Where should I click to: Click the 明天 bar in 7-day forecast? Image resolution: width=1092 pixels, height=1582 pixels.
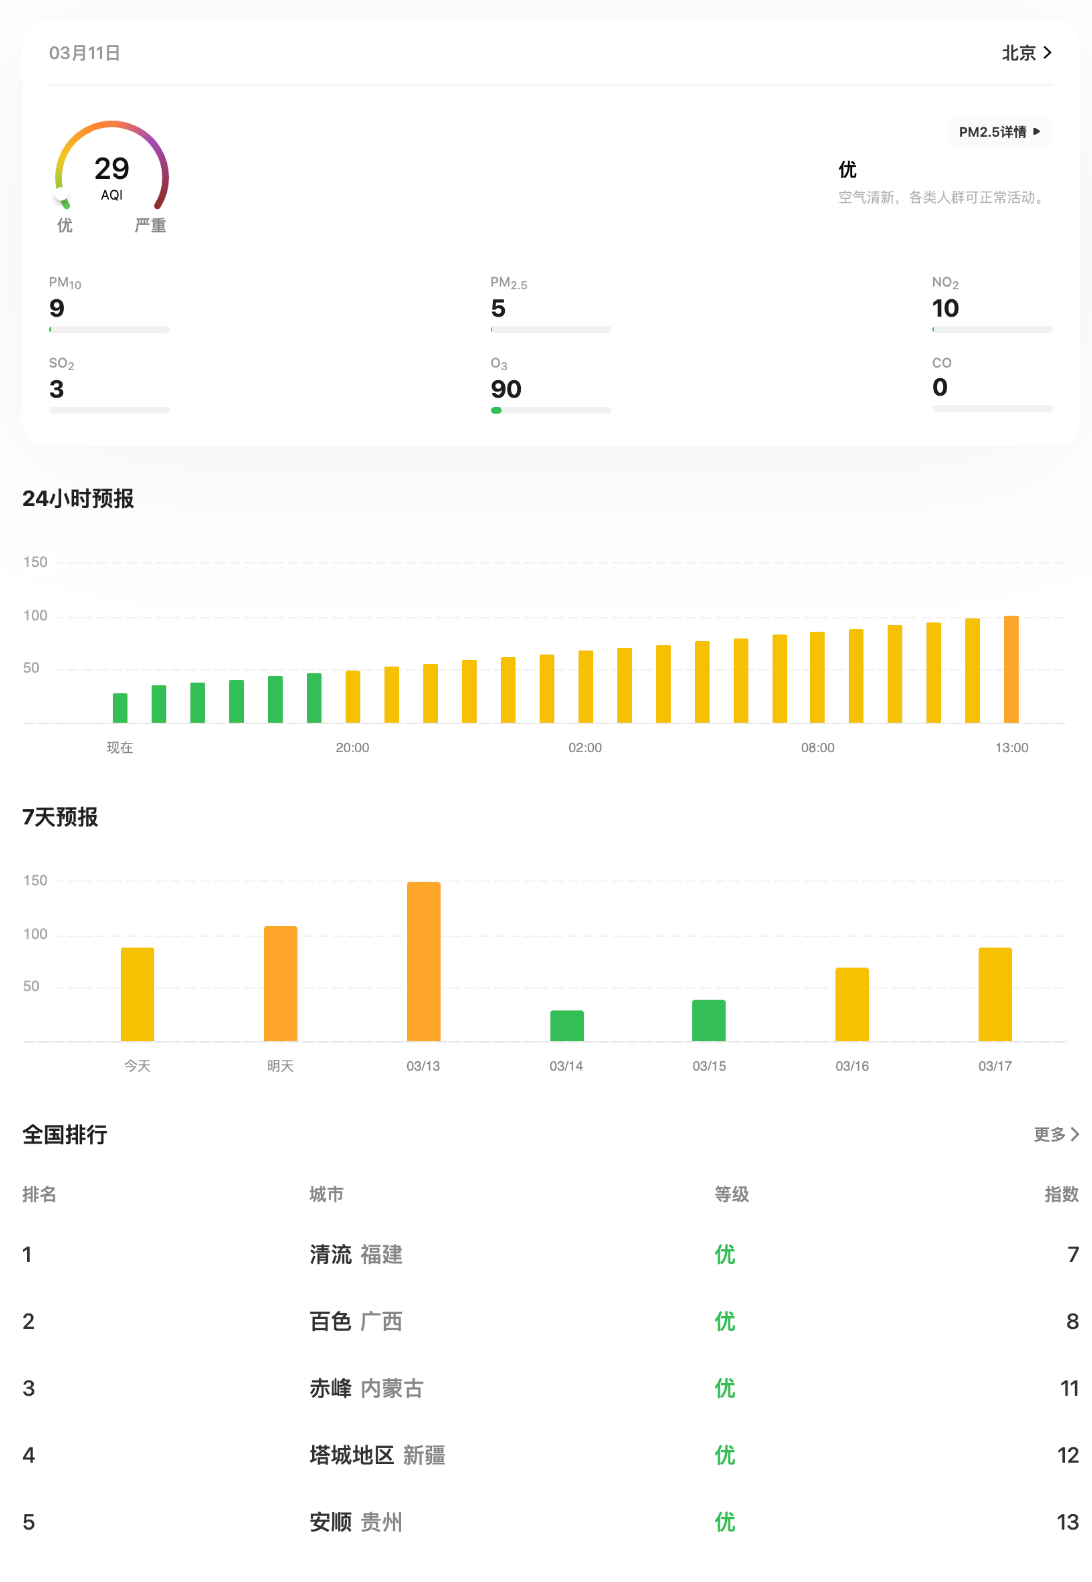tap(281, 984)
